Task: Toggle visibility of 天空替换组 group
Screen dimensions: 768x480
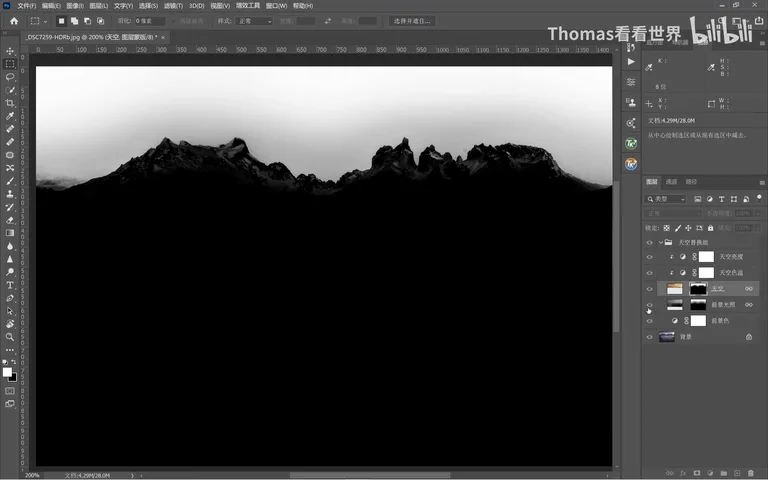Action: pyautogui.click(x=649, y=242)
